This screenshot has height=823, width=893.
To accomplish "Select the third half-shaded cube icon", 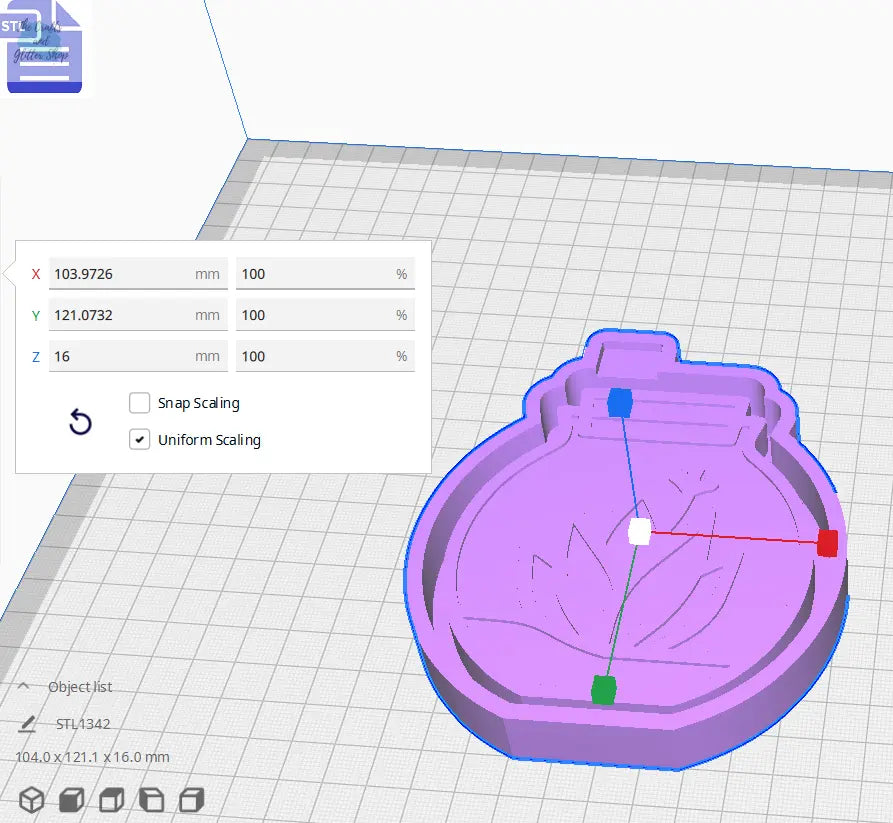I will (x=109, y=799).
